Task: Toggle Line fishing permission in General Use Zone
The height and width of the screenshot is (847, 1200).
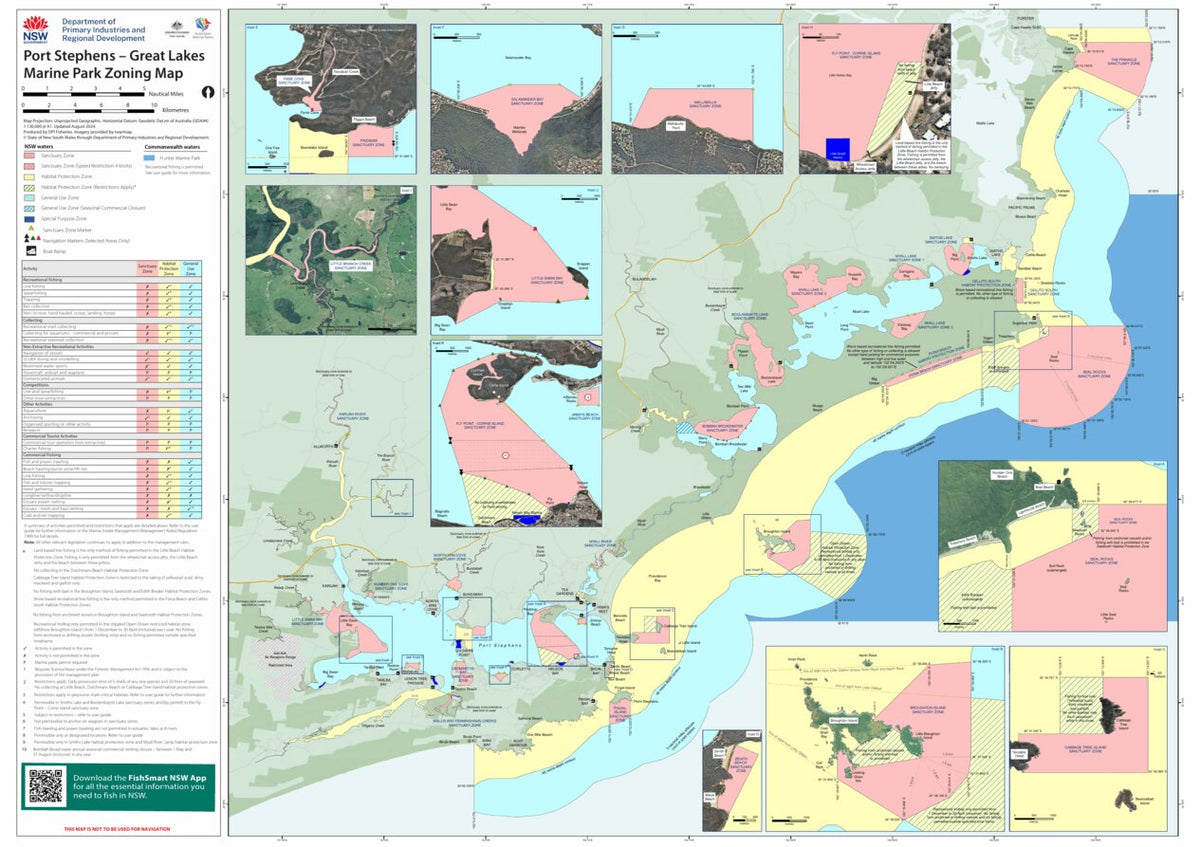Action: [190, 287]
